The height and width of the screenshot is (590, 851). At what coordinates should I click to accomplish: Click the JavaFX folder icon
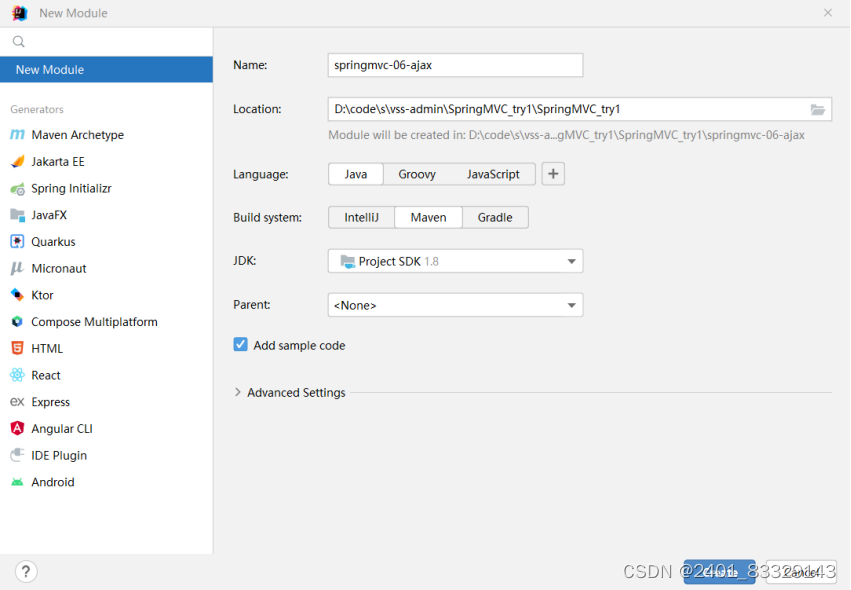pos(17,215)
